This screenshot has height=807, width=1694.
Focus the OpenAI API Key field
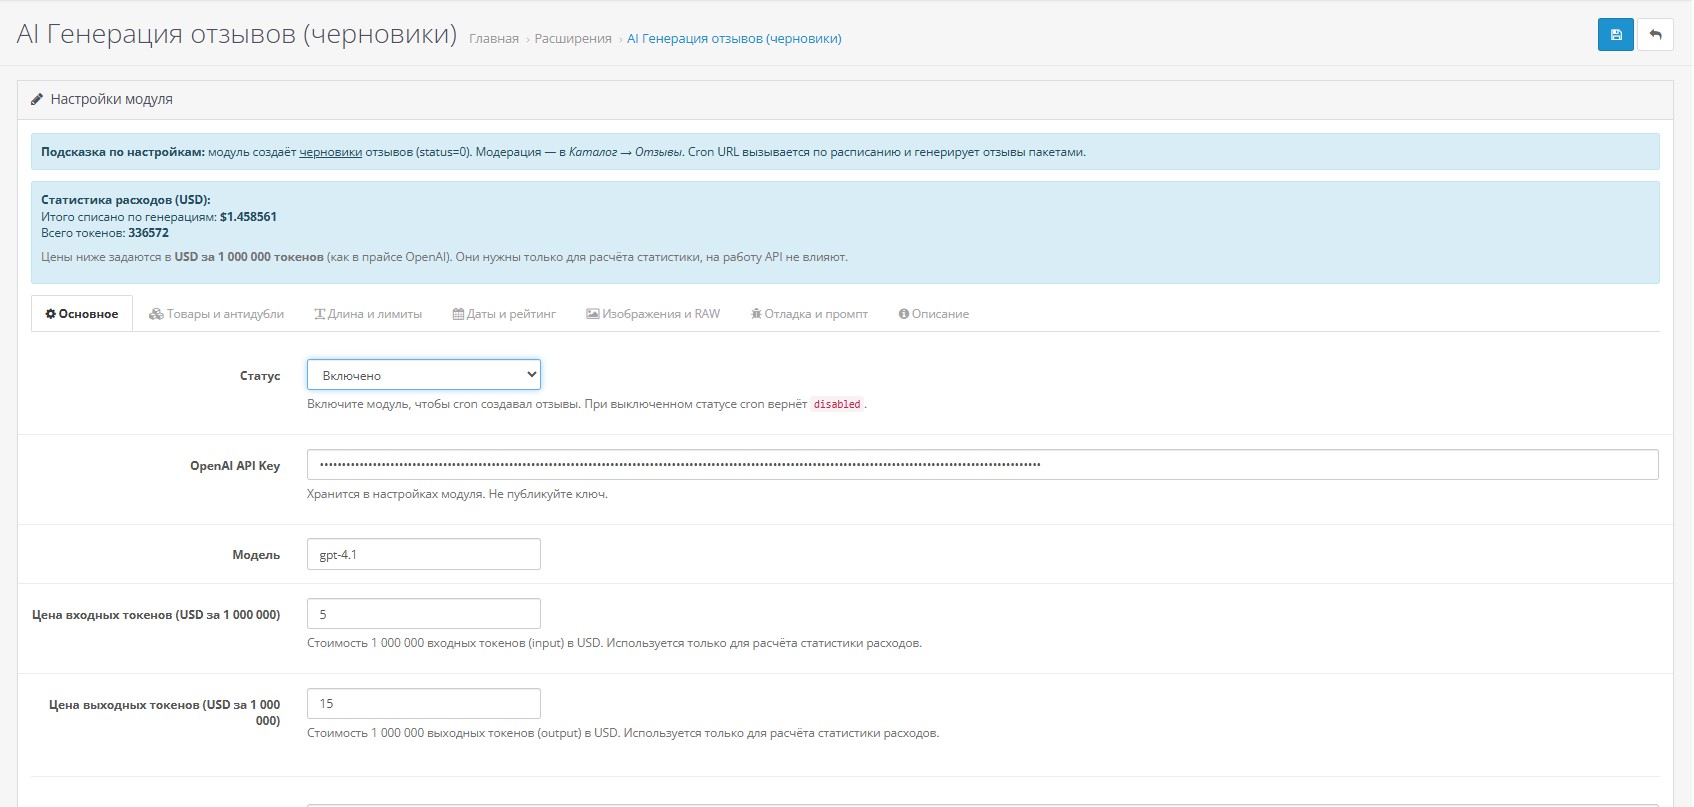click(x=981, y=464)
